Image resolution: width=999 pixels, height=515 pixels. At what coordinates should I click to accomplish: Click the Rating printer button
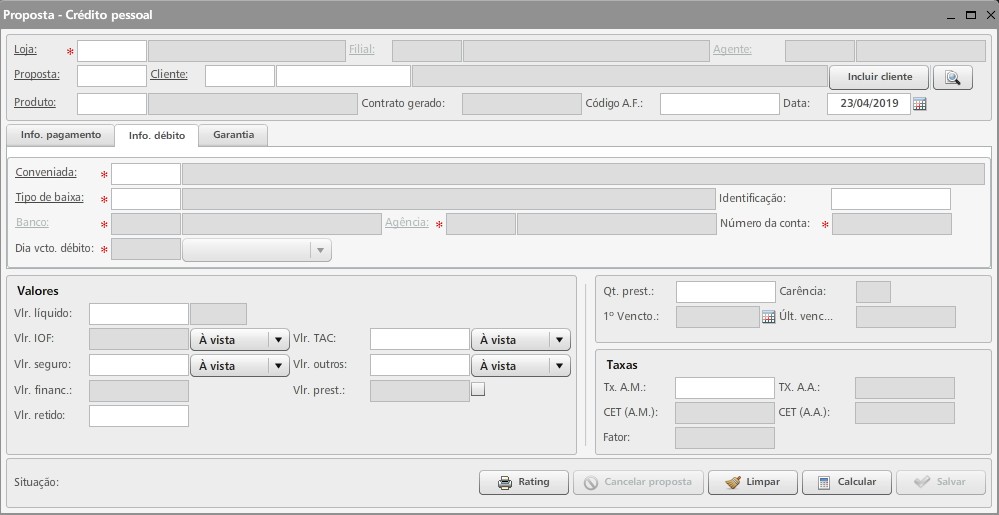click(524, 482)
